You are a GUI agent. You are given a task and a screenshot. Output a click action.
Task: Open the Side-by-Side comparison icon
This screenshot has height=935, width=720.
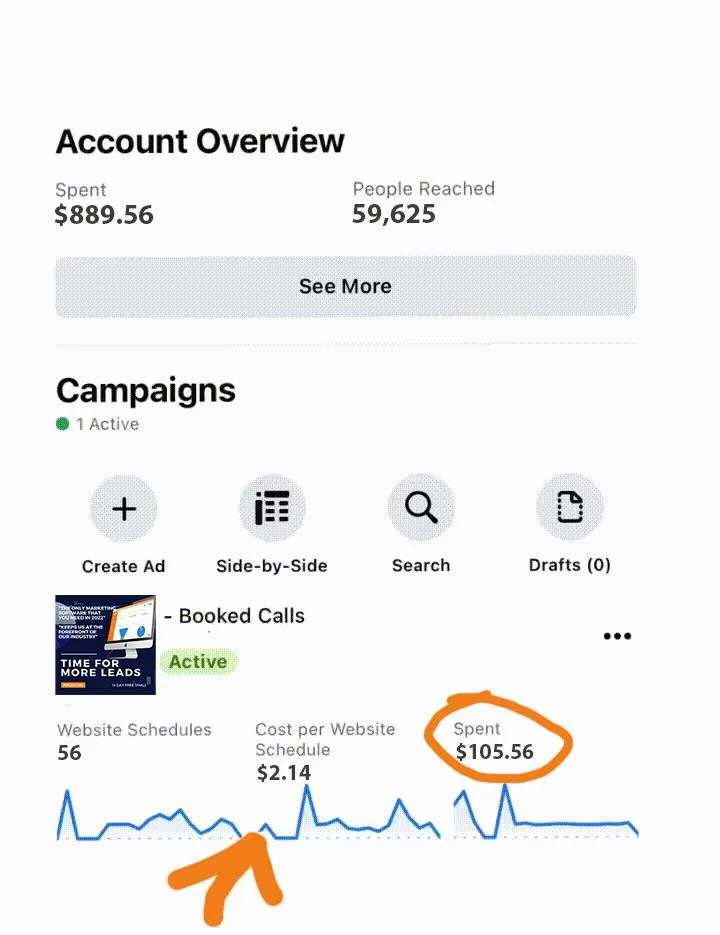click(x=271, y=509)
